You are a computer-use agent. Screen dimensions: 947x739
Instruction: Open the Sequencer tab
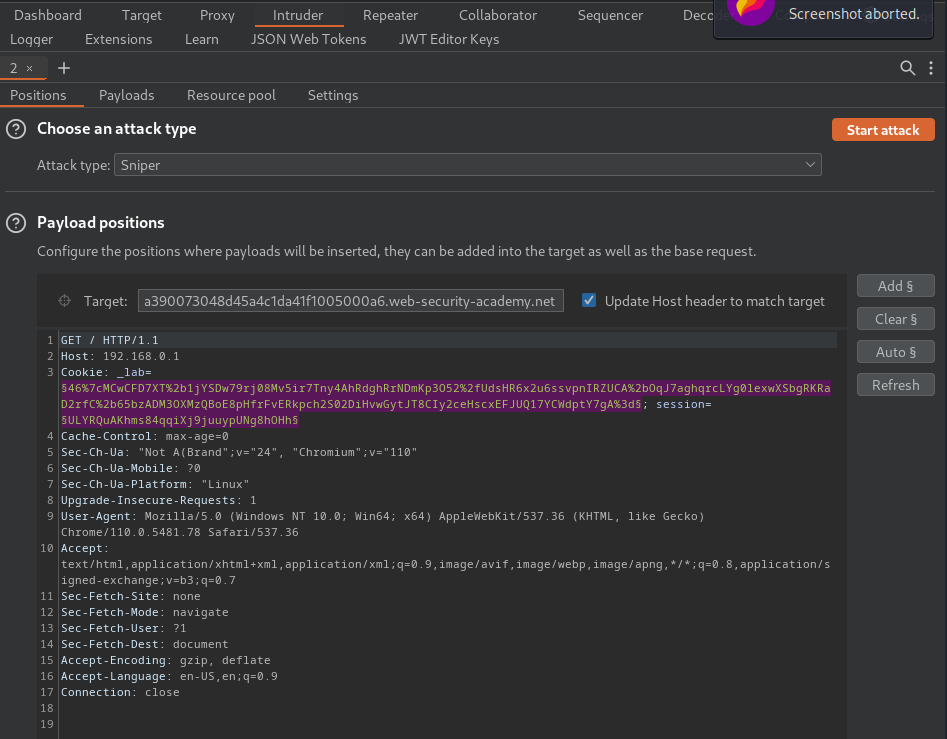pos(610,15)
